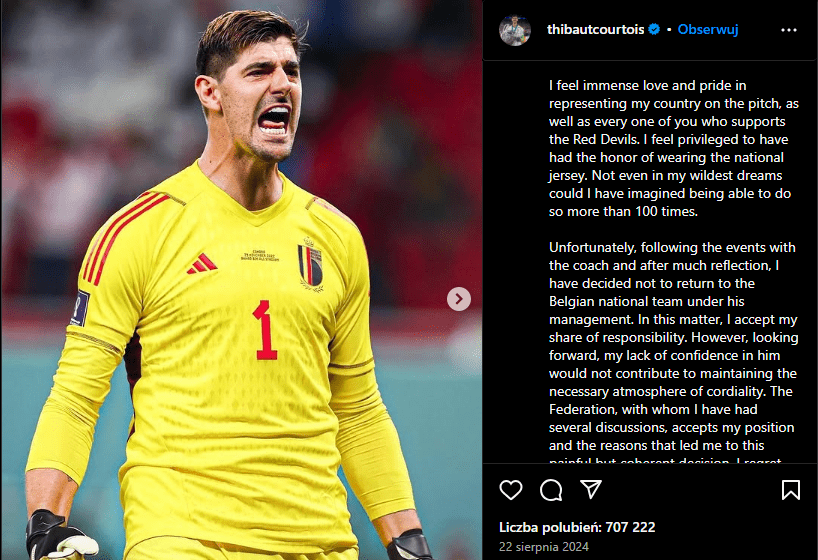Click the caption paragraph about Red Devils
This screenshot has height=560, width=818.
673,148
